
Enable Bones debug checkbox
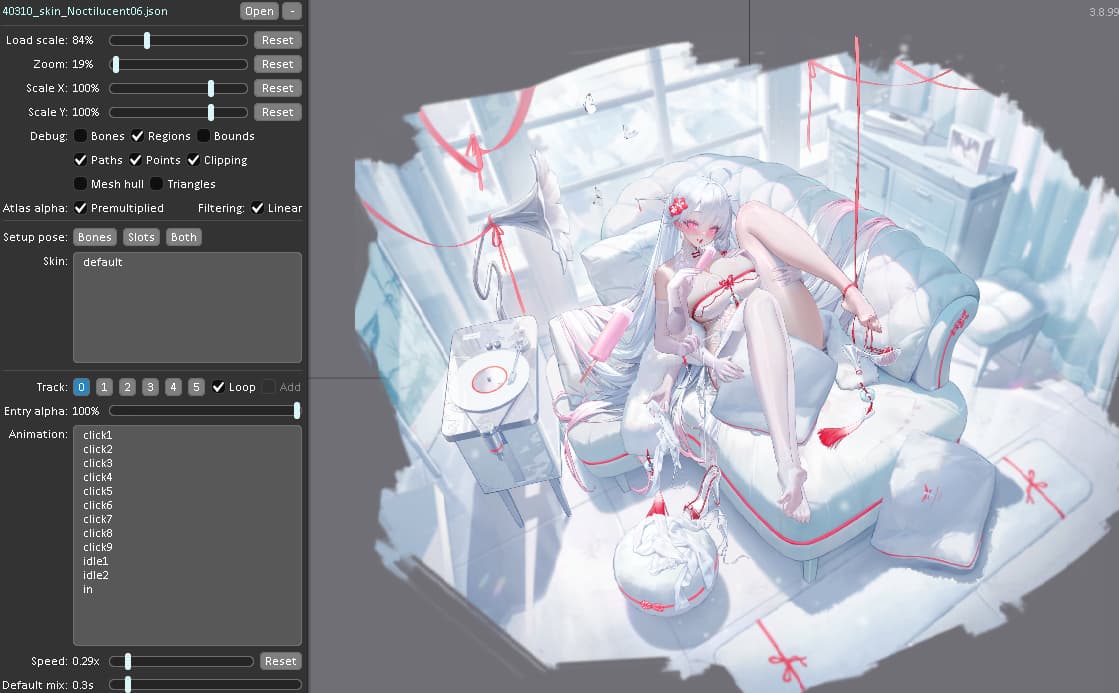tap(81, 136)
